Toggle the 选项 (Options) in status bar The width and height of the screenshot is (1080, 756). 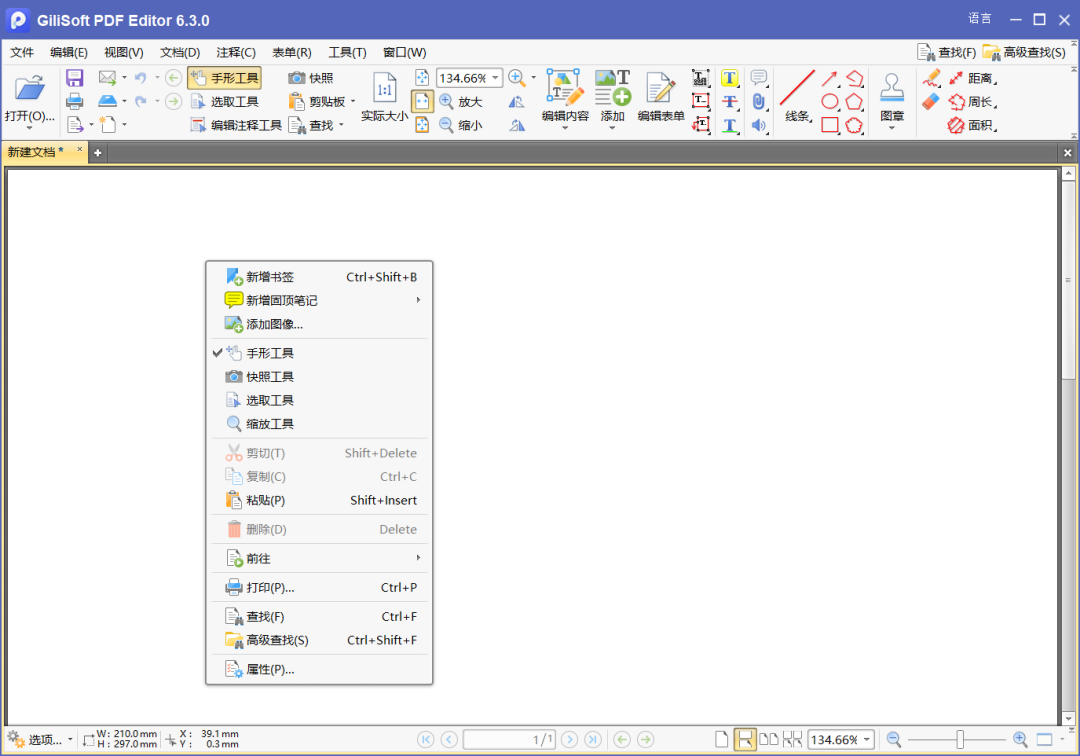(x=40, y=739)
